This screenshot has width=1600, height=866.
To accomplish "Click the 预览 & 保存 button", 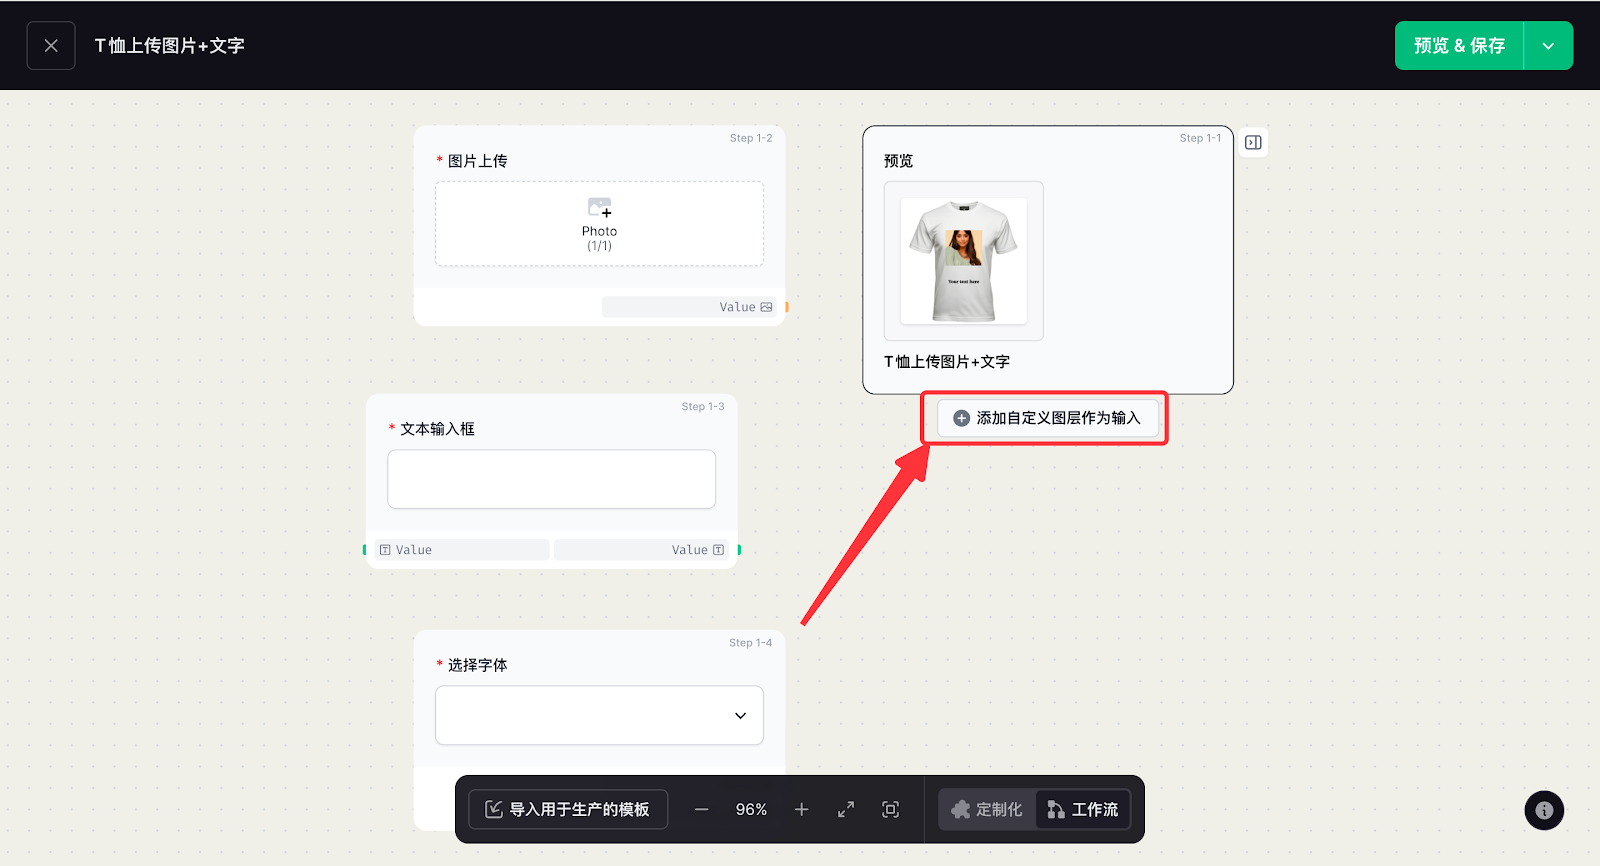I will 1459,46.
